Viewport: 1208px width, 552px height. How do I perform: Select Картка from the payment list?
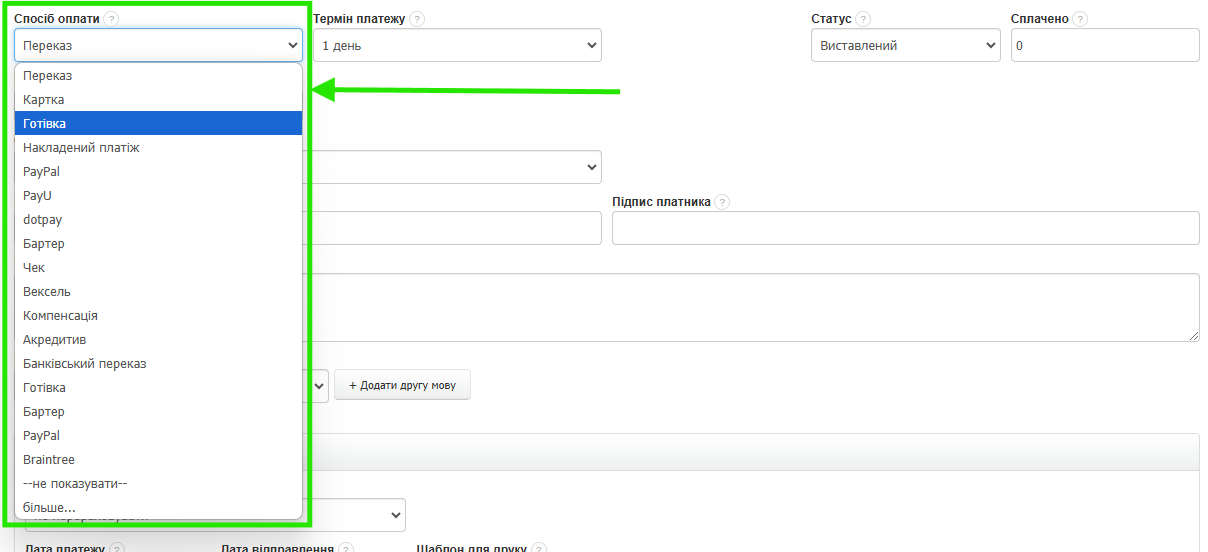[44, 100]
